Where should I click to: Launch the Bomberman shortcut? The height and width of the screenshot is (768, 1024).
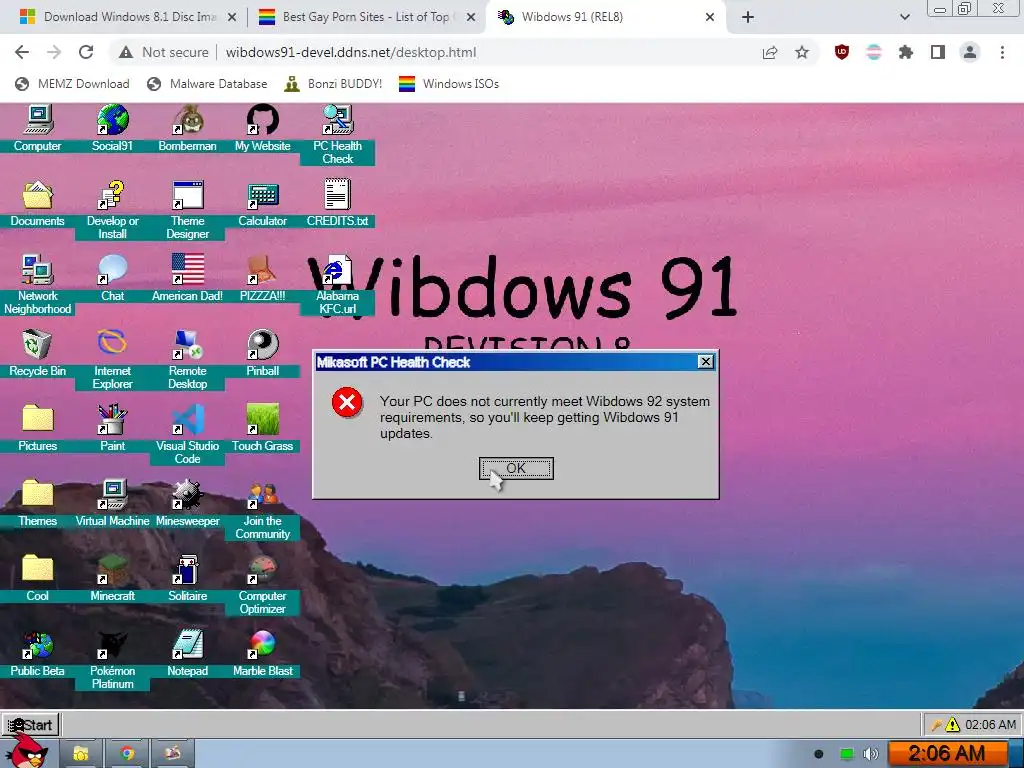coord(187,128)
